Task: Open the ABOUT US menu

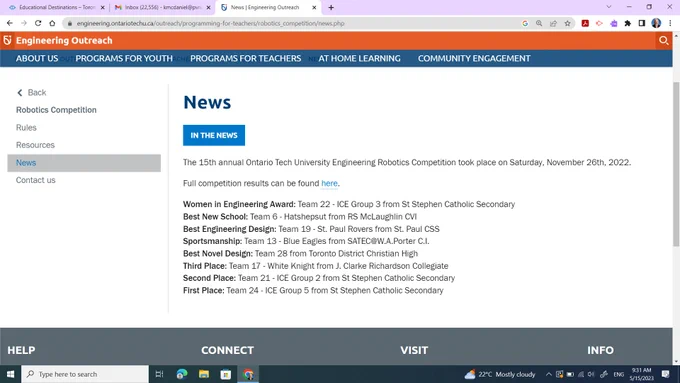Action: pos(37,59)
